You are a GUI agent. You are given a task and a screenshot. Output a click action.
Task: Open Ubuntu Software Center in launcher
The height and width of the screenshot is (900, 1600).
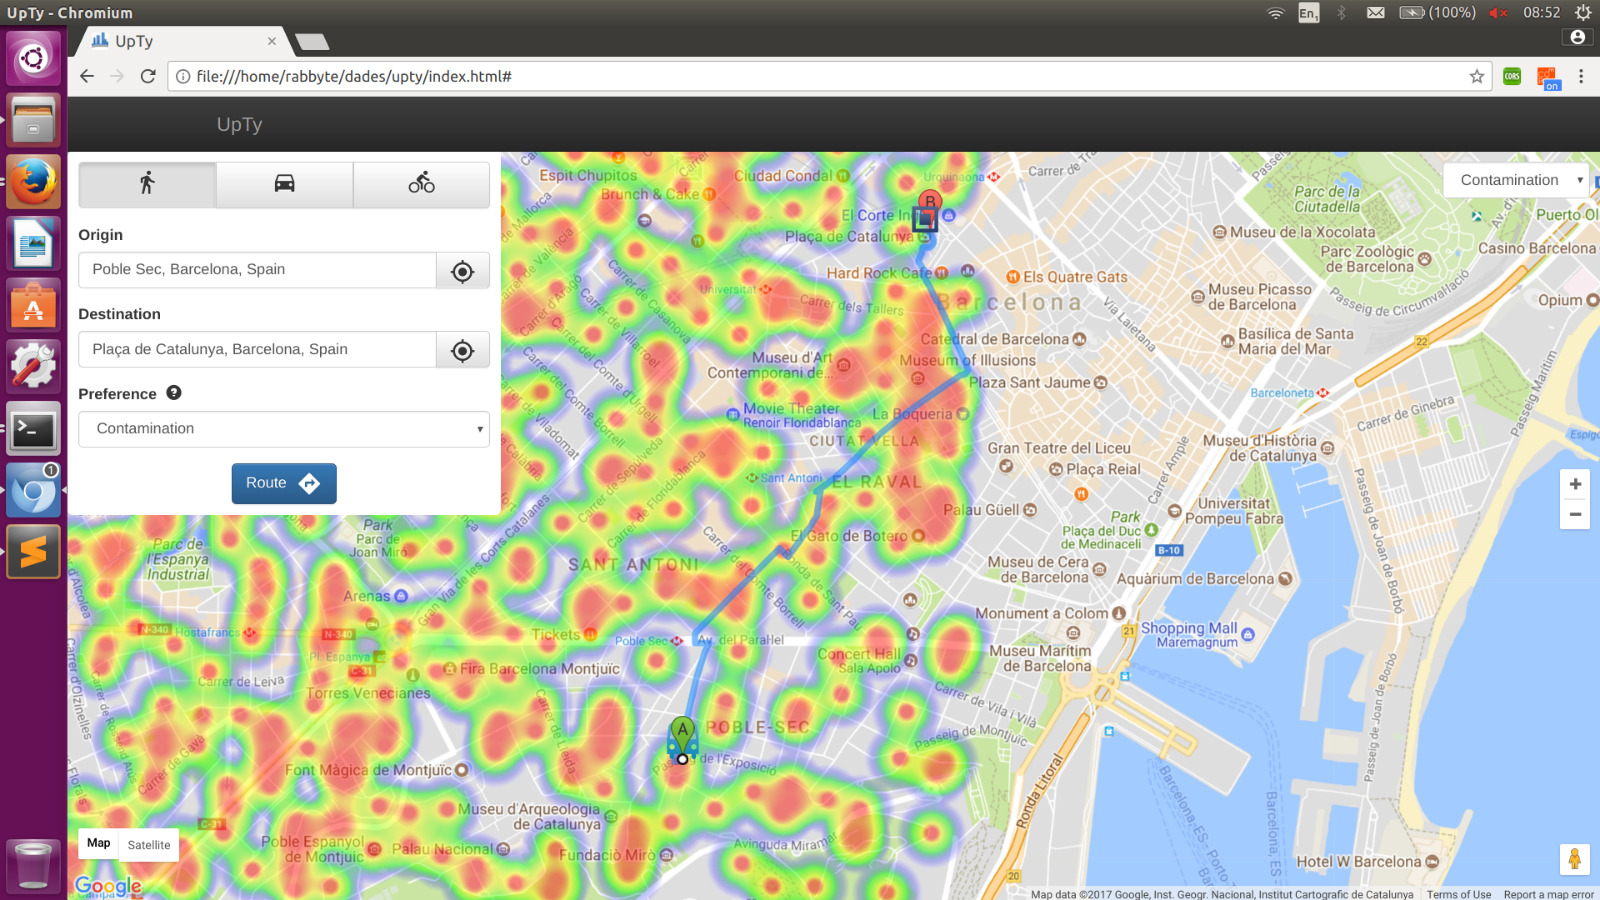[x=33, y=305]
